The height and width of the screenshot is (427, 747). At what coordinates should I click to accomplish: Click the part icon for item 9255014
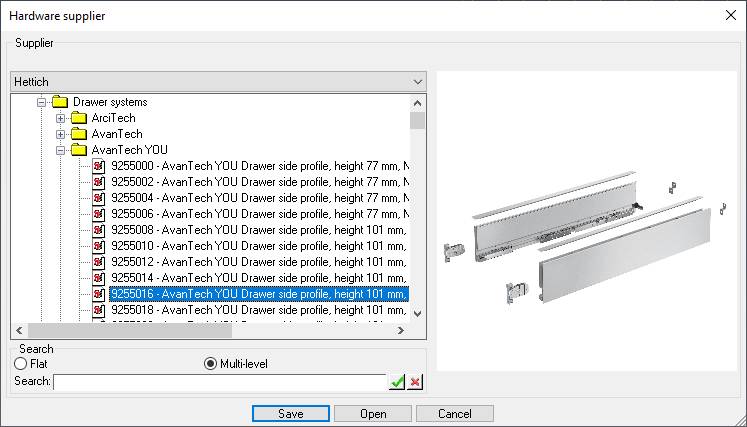(98, 278)
